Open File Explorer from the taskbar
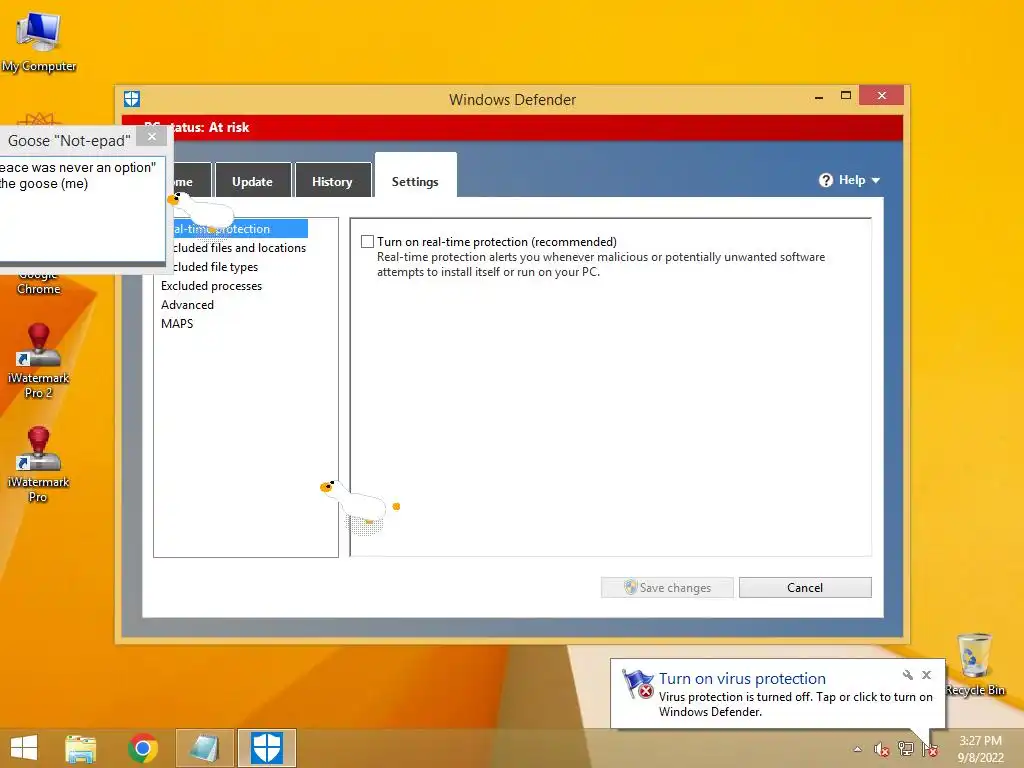The image size is (1024, 768). tap(81, 748)
